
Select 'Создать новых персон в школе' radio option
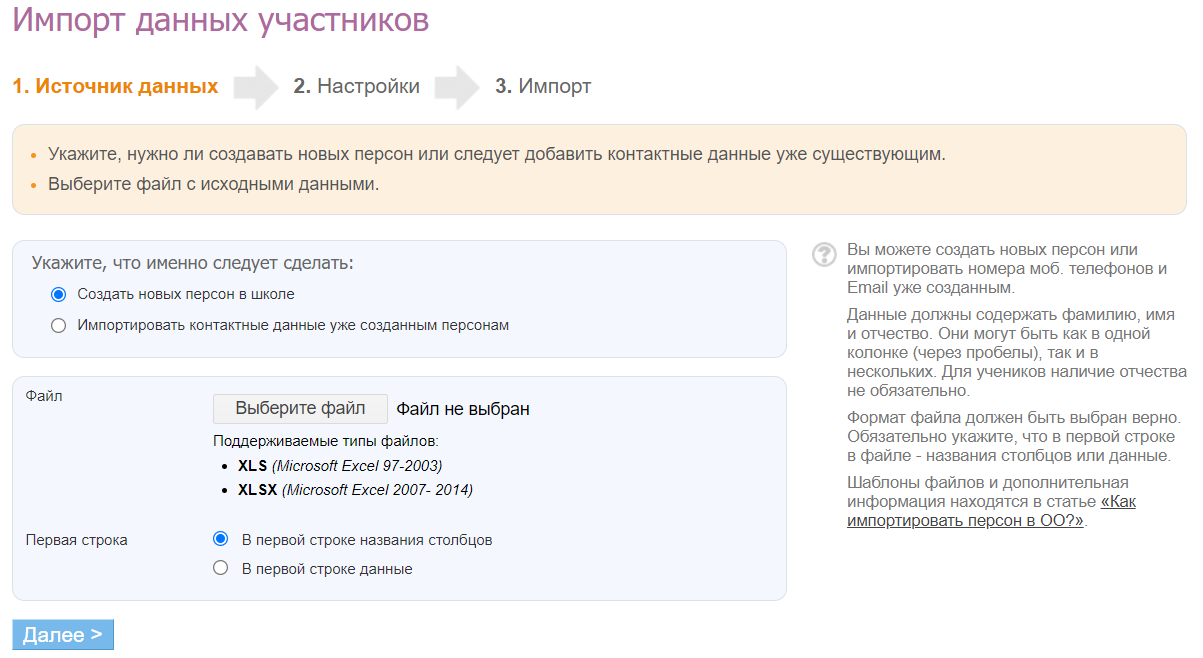click(58, 295)
